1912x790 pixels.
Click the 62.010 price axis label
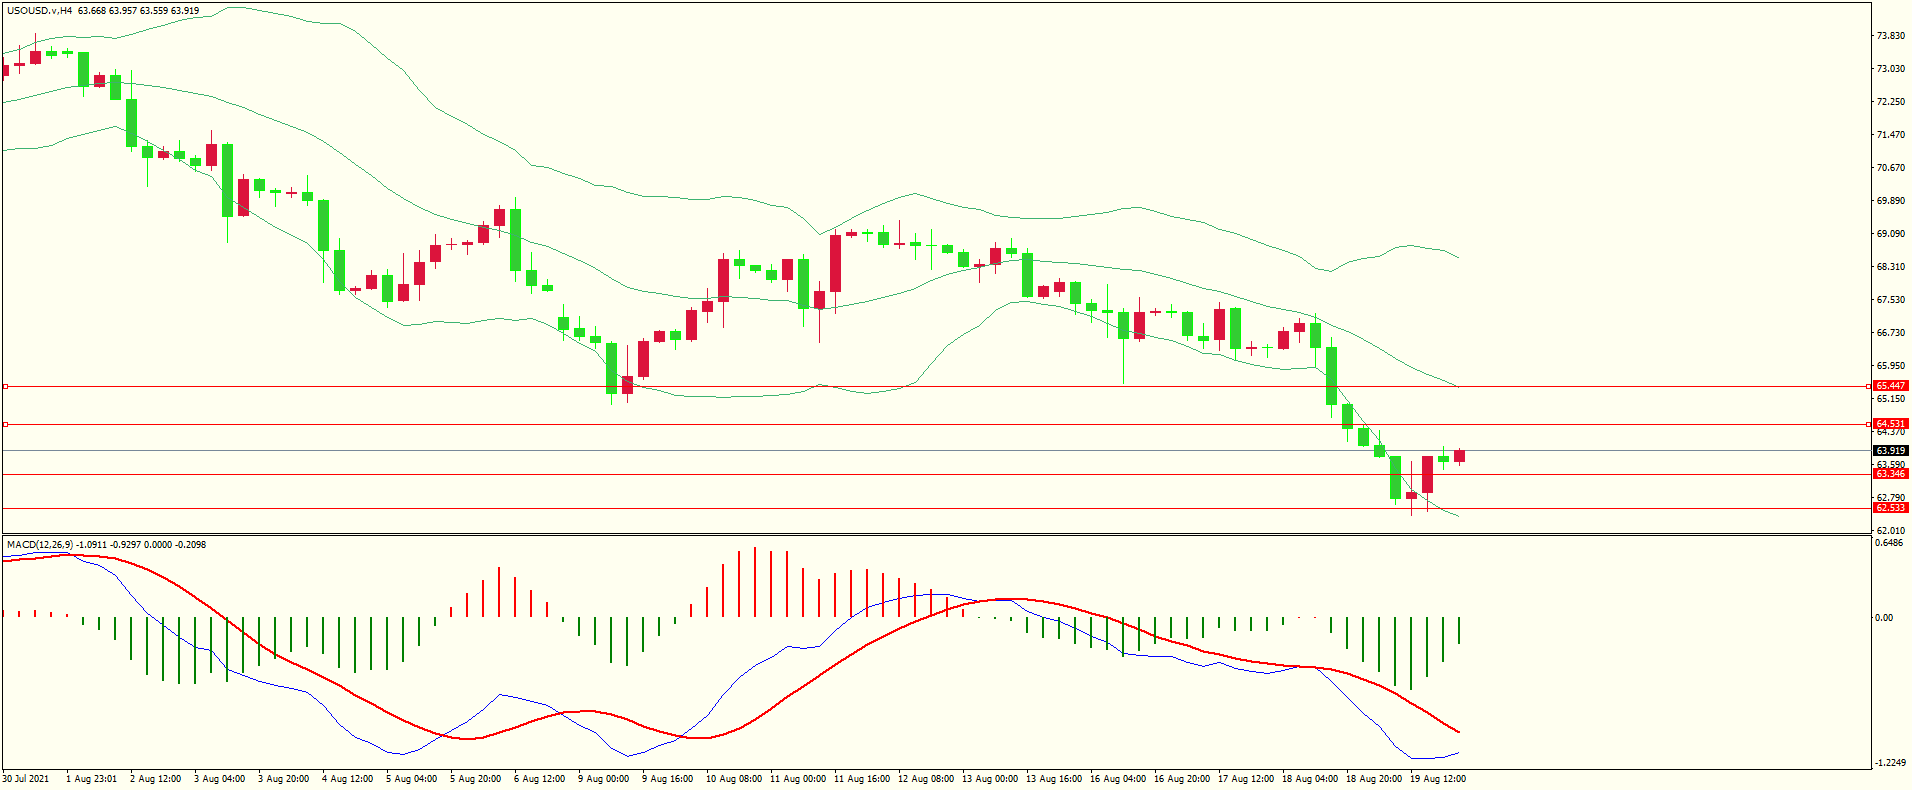click(1890, 531)
